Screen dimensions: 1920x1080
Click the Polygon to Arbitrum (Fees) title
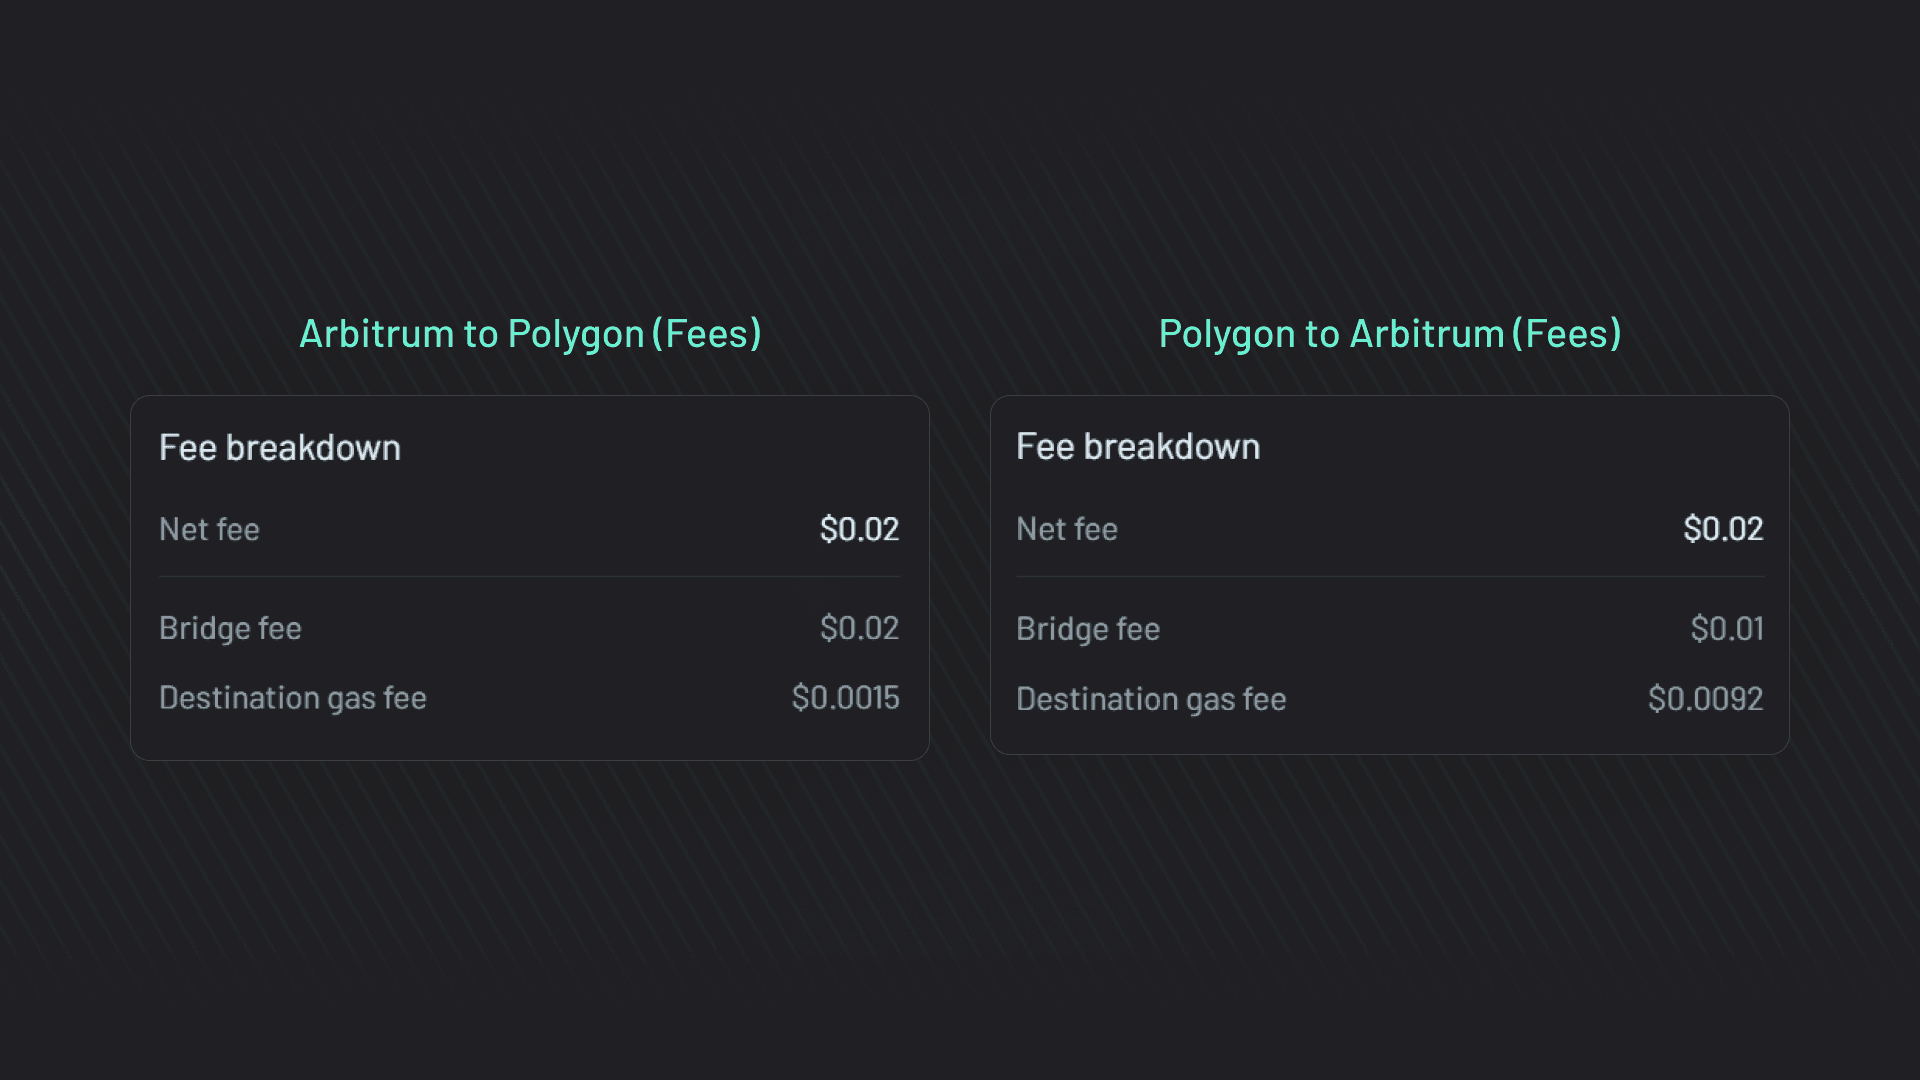point(1390,333)
